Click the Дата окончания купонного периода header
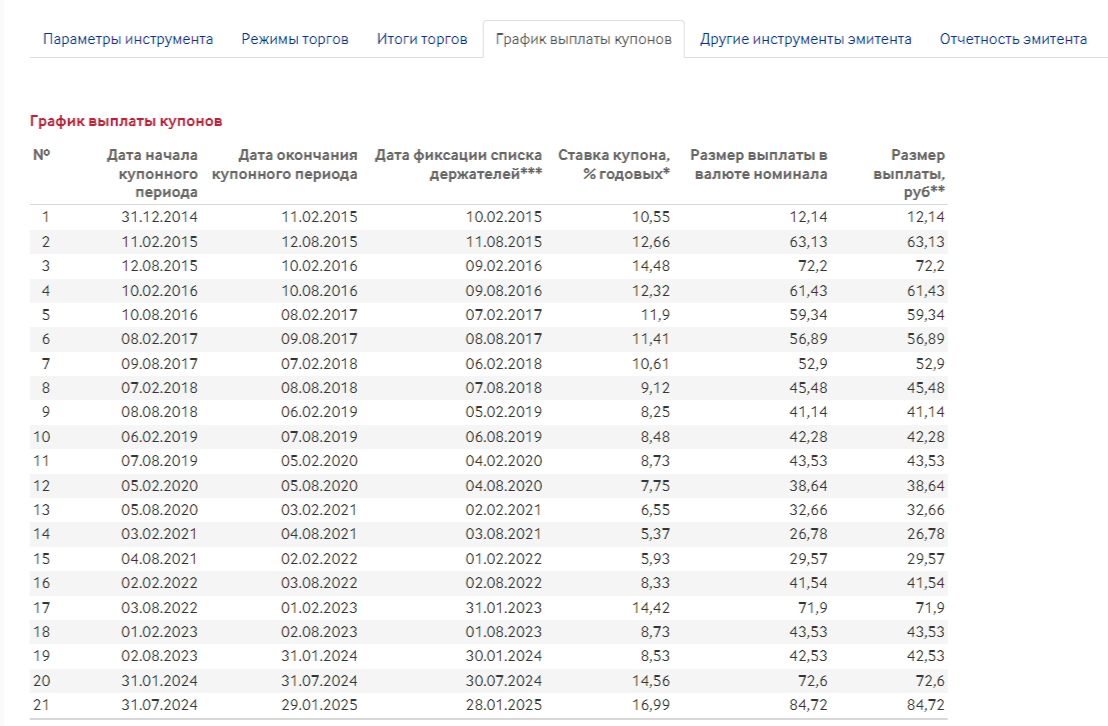This screenshot has width=1108, height=726. pos(285,164)
